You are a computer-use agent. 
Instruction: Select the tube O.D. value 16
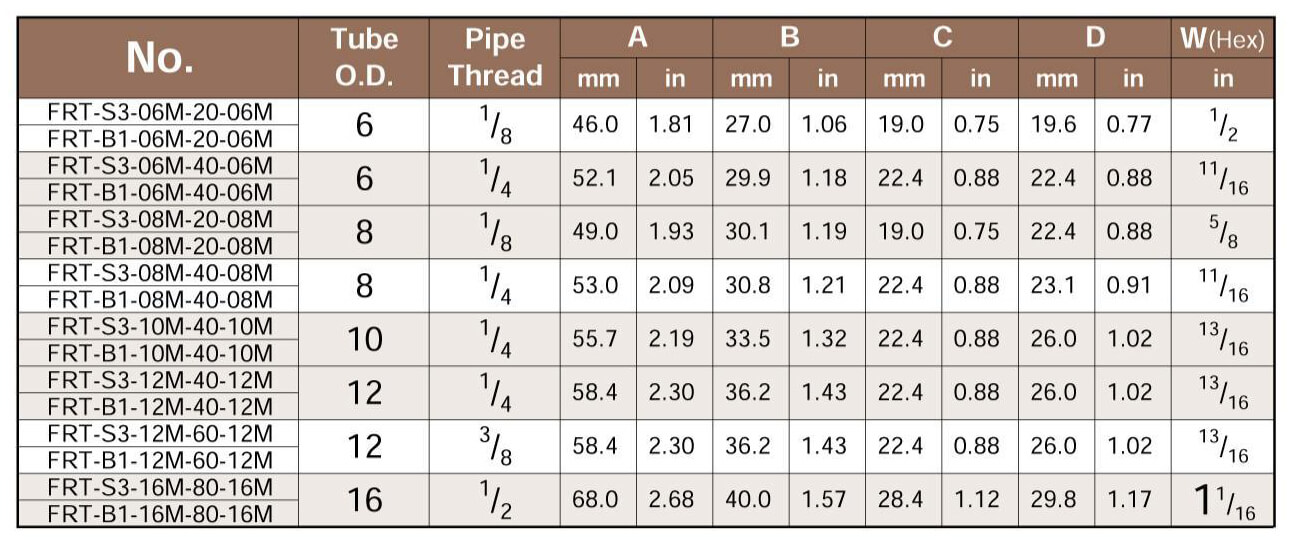[x=364, y=500]
